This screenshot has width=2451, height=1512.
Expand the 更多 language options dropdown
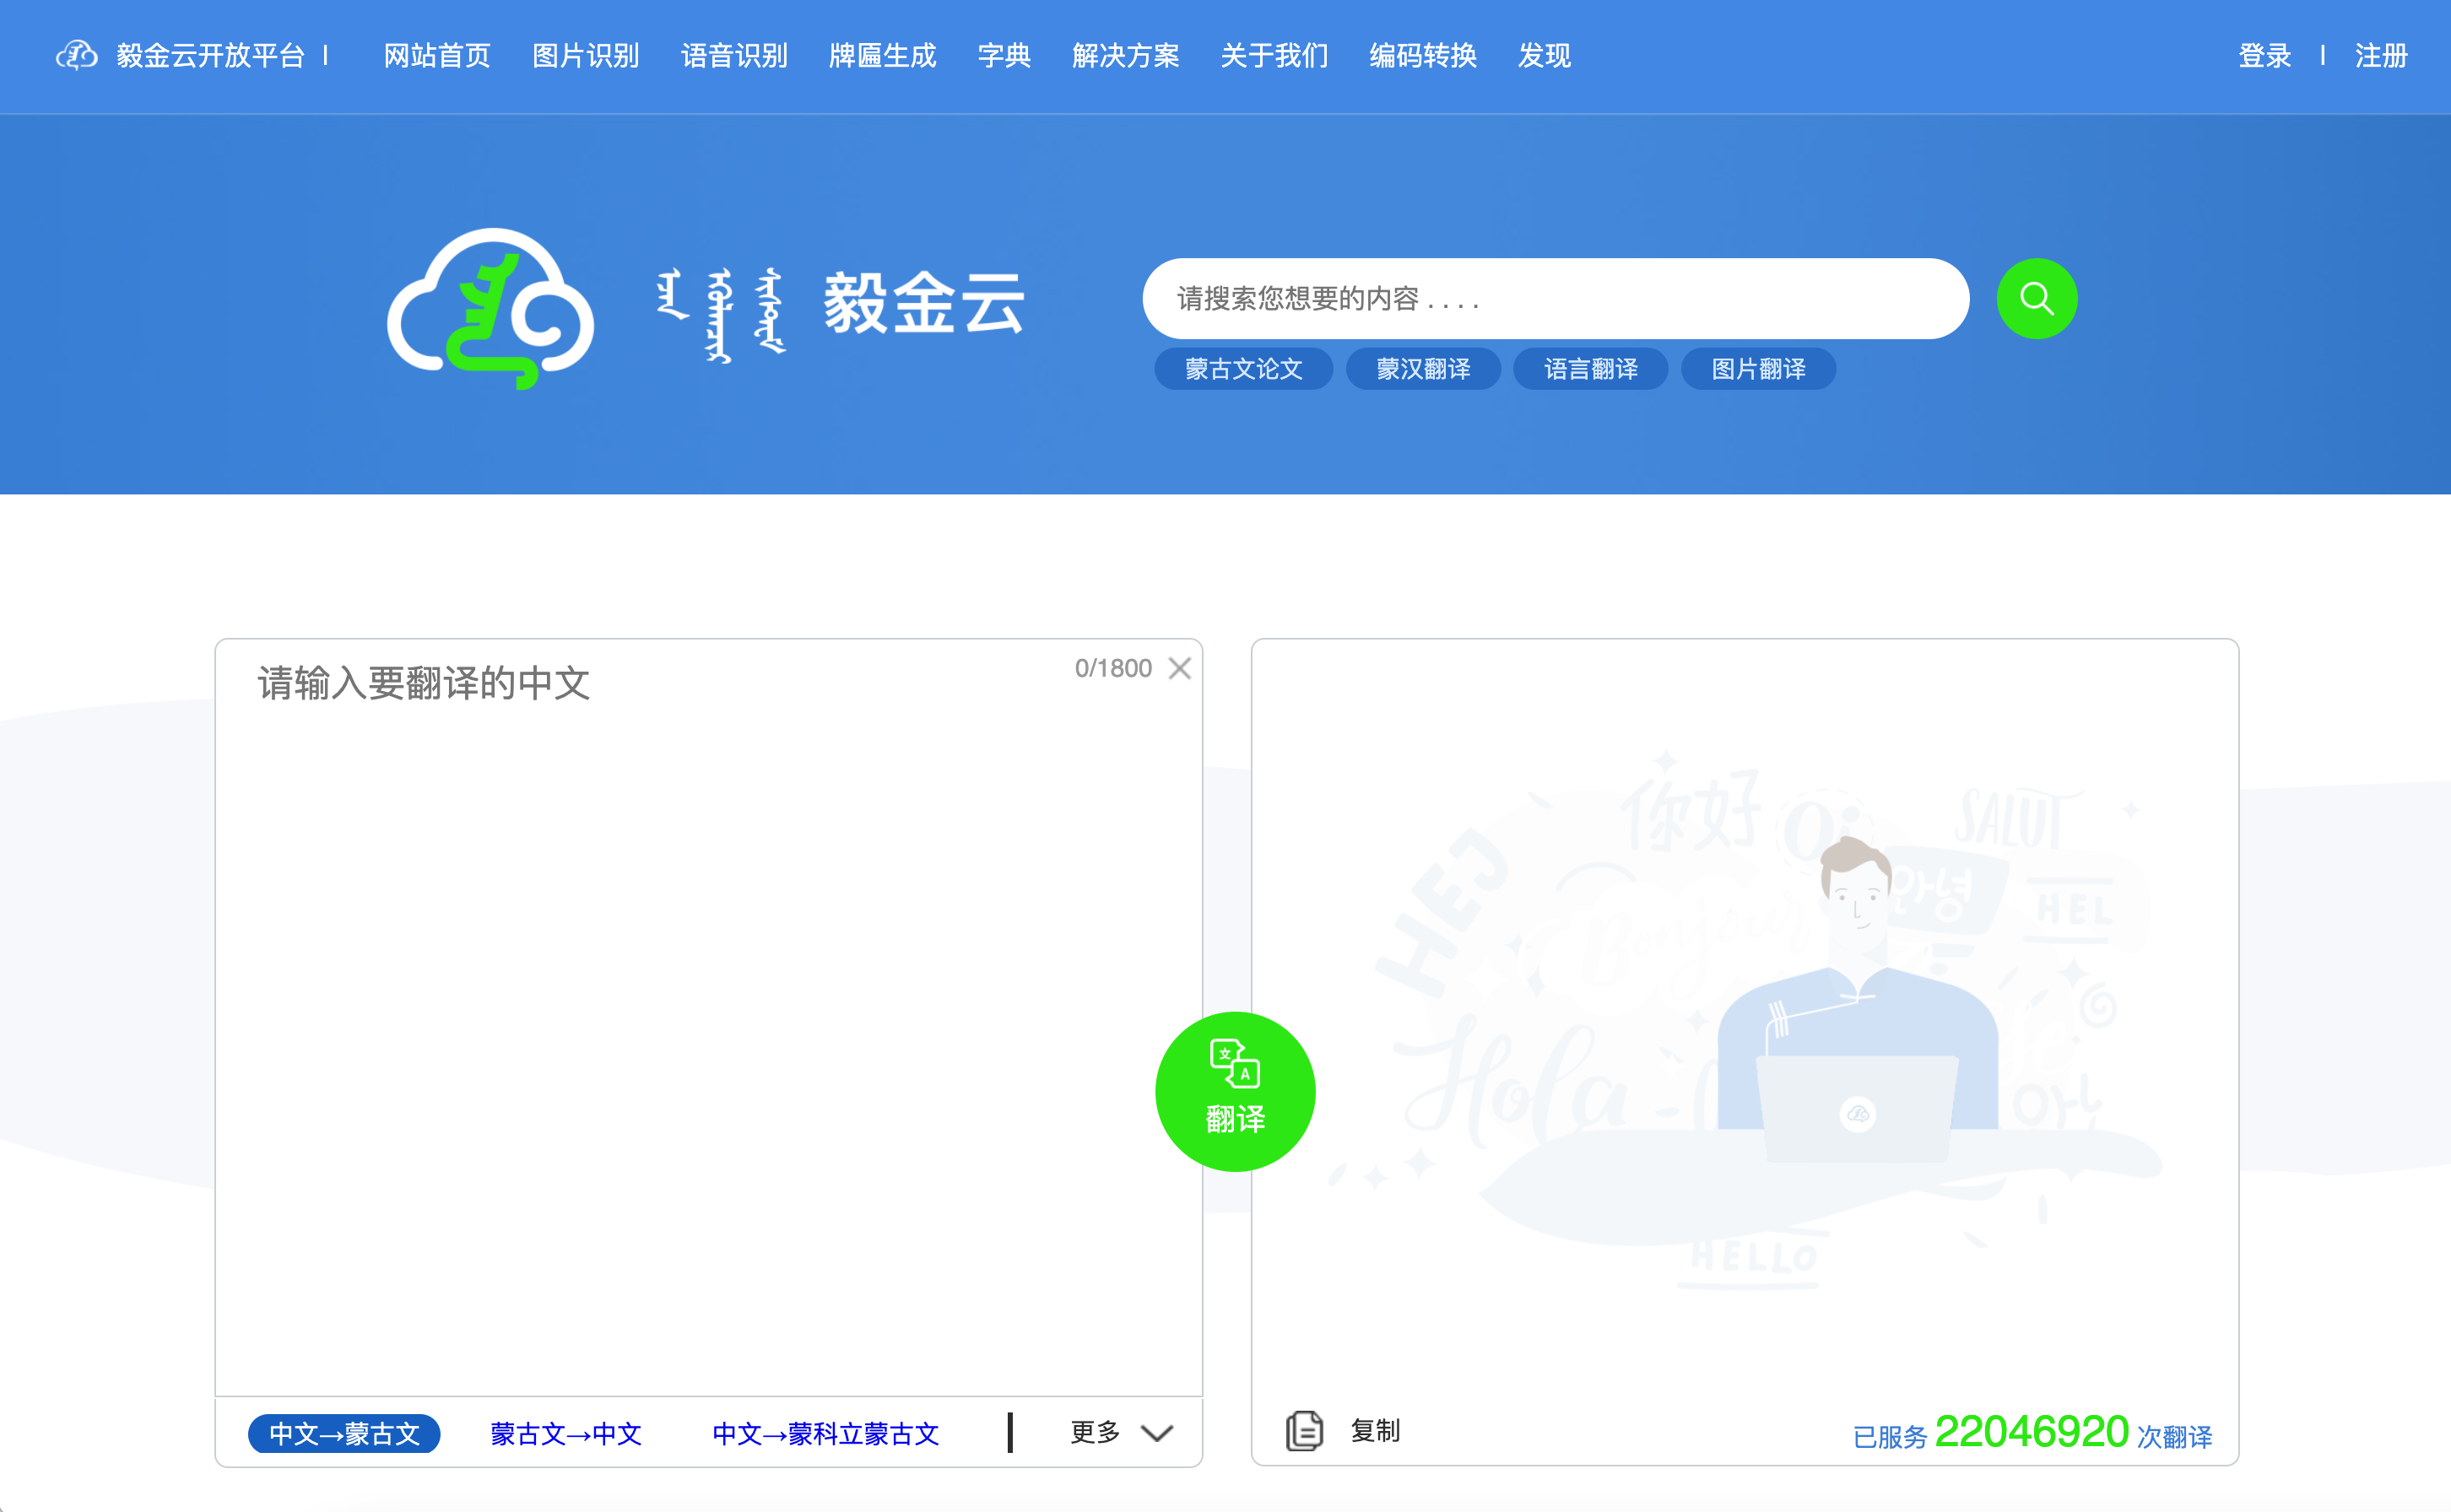pyautogui.click(x=1118, y=1432)
